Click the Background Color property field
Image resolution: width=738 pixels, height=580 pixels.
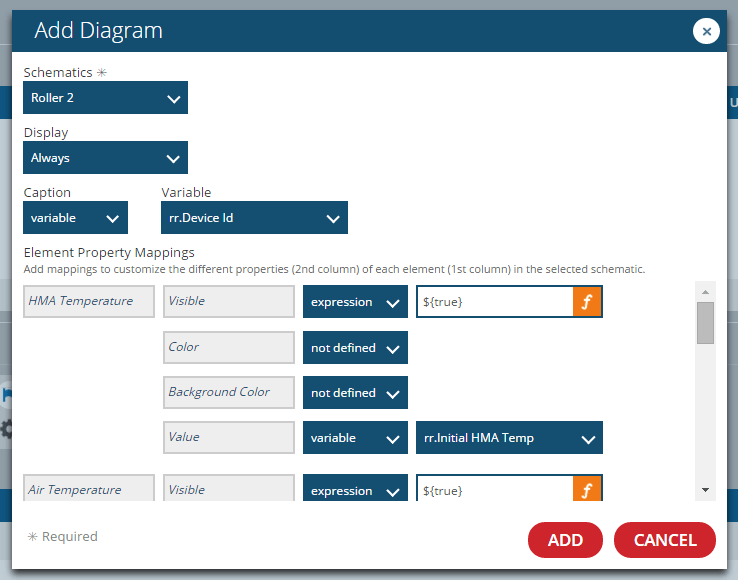pos(229,392)
